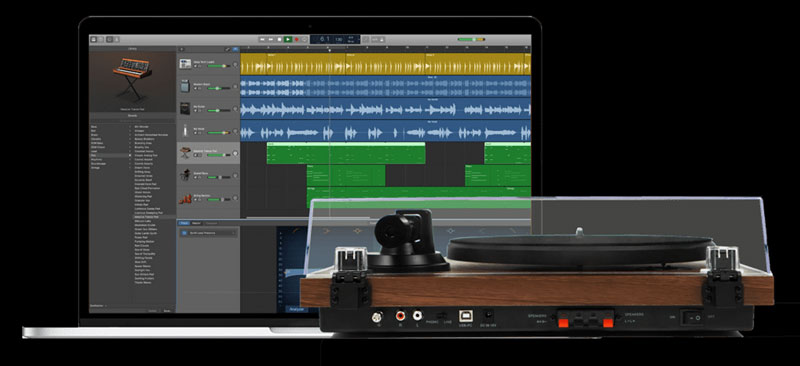This screenshot has width=800, height=366.
Task: Click the Stop transport button
Action: [x=279, y=39]
